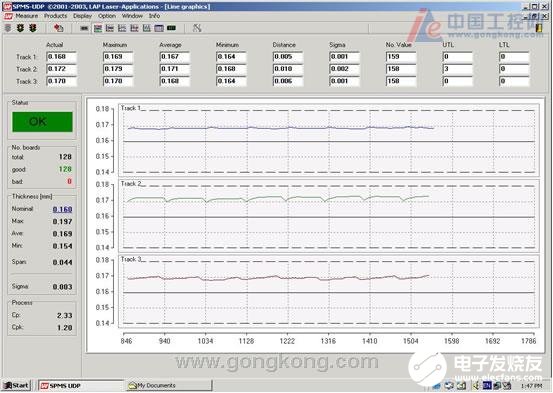The height and width of the screenshot is (393, 553).
Task: Open the Display menu
Action: pos(83,16)
